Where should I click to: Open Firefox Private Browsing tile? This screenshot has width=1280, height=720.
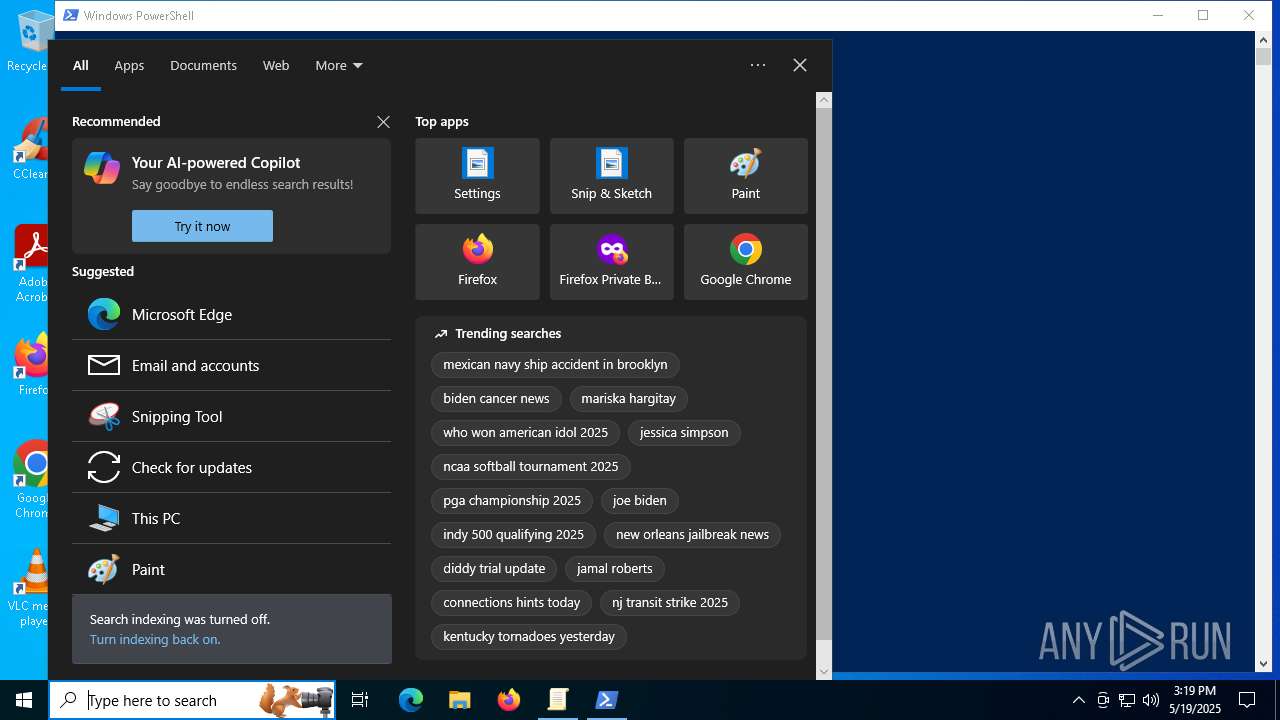click(611, 262)
